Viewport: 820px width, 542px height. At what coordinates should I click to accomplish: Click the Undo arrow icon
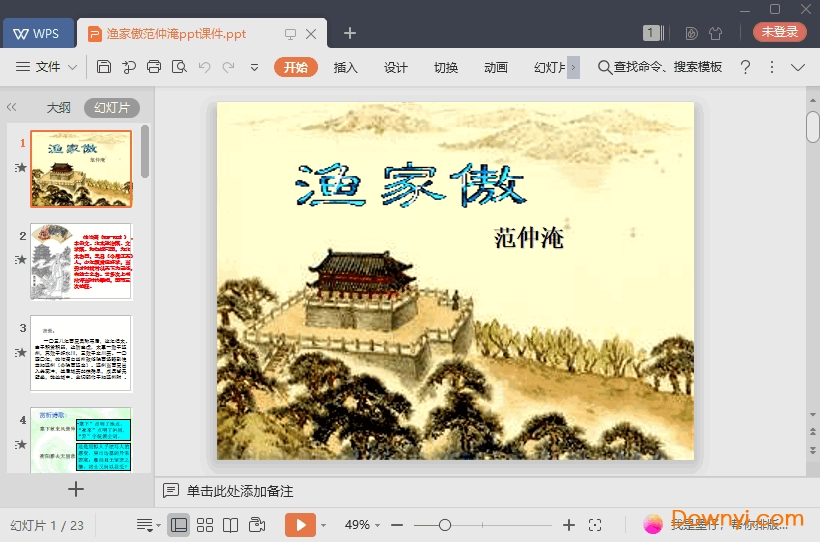tap(204, 67)
